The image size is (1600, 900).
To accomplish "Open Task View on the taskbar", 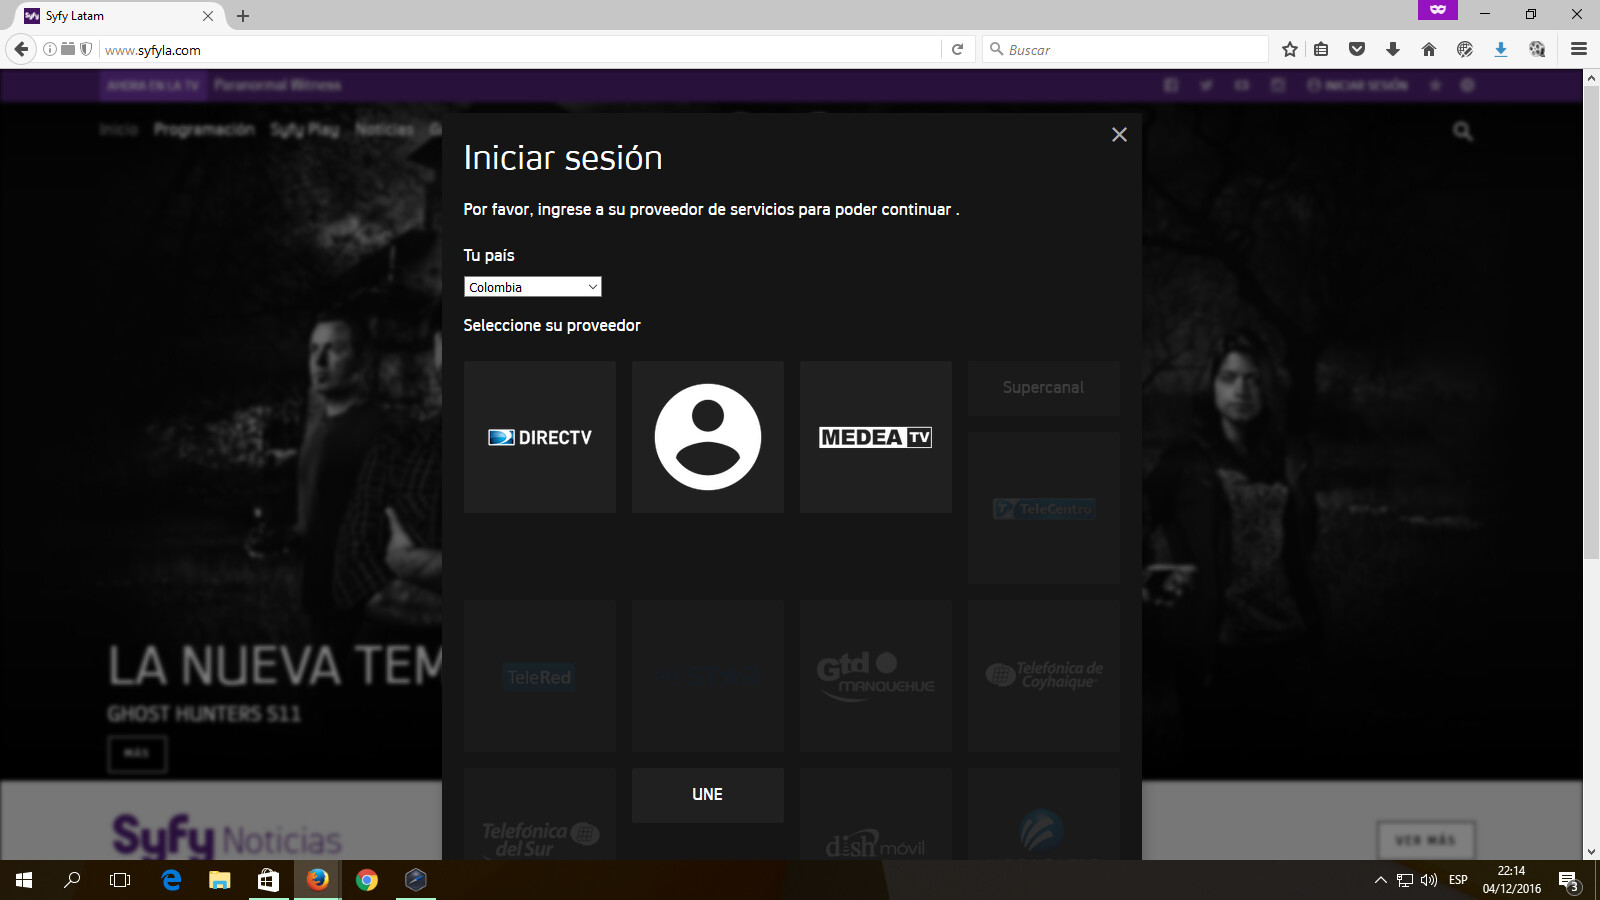I will click(x=120, y=880).
